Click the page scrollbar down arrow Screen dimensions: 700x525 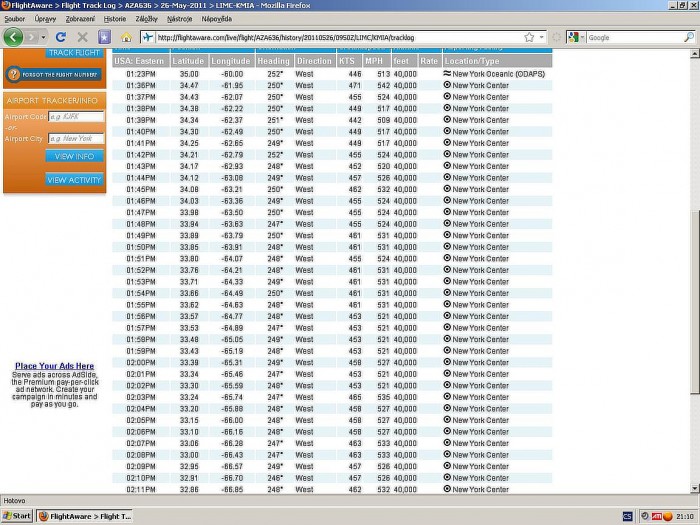[694, 488]
